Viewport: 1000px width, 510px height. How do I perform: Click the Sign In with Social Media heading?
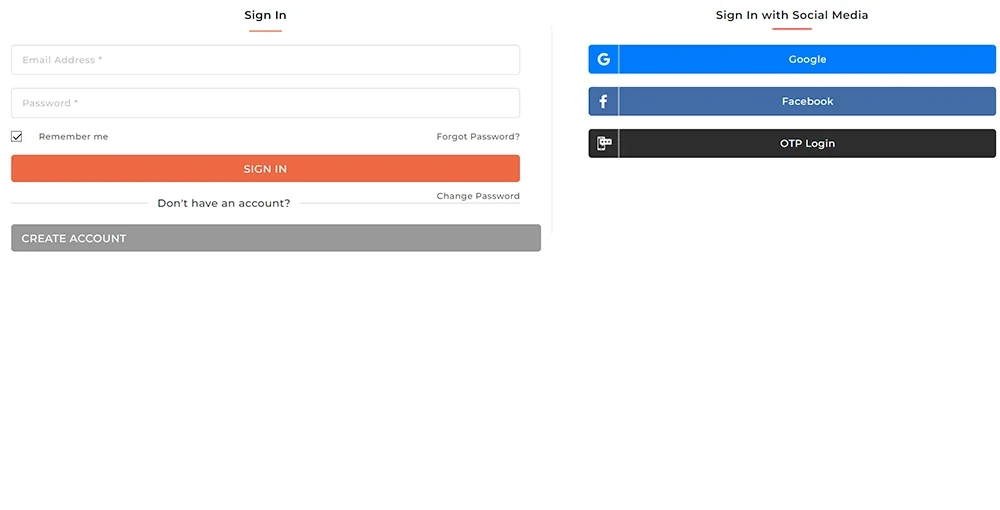tap(791, 15)
